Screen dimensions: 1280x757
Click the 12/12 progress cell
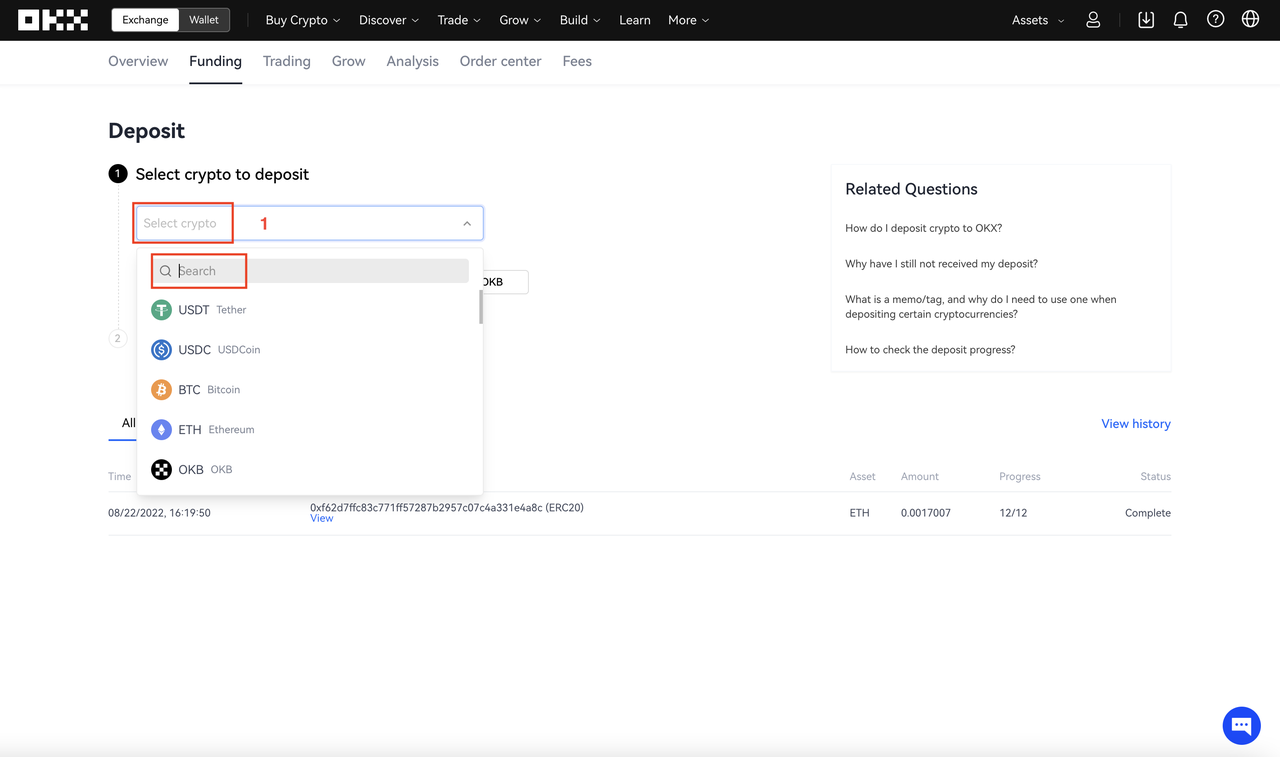pos(1013,513)
